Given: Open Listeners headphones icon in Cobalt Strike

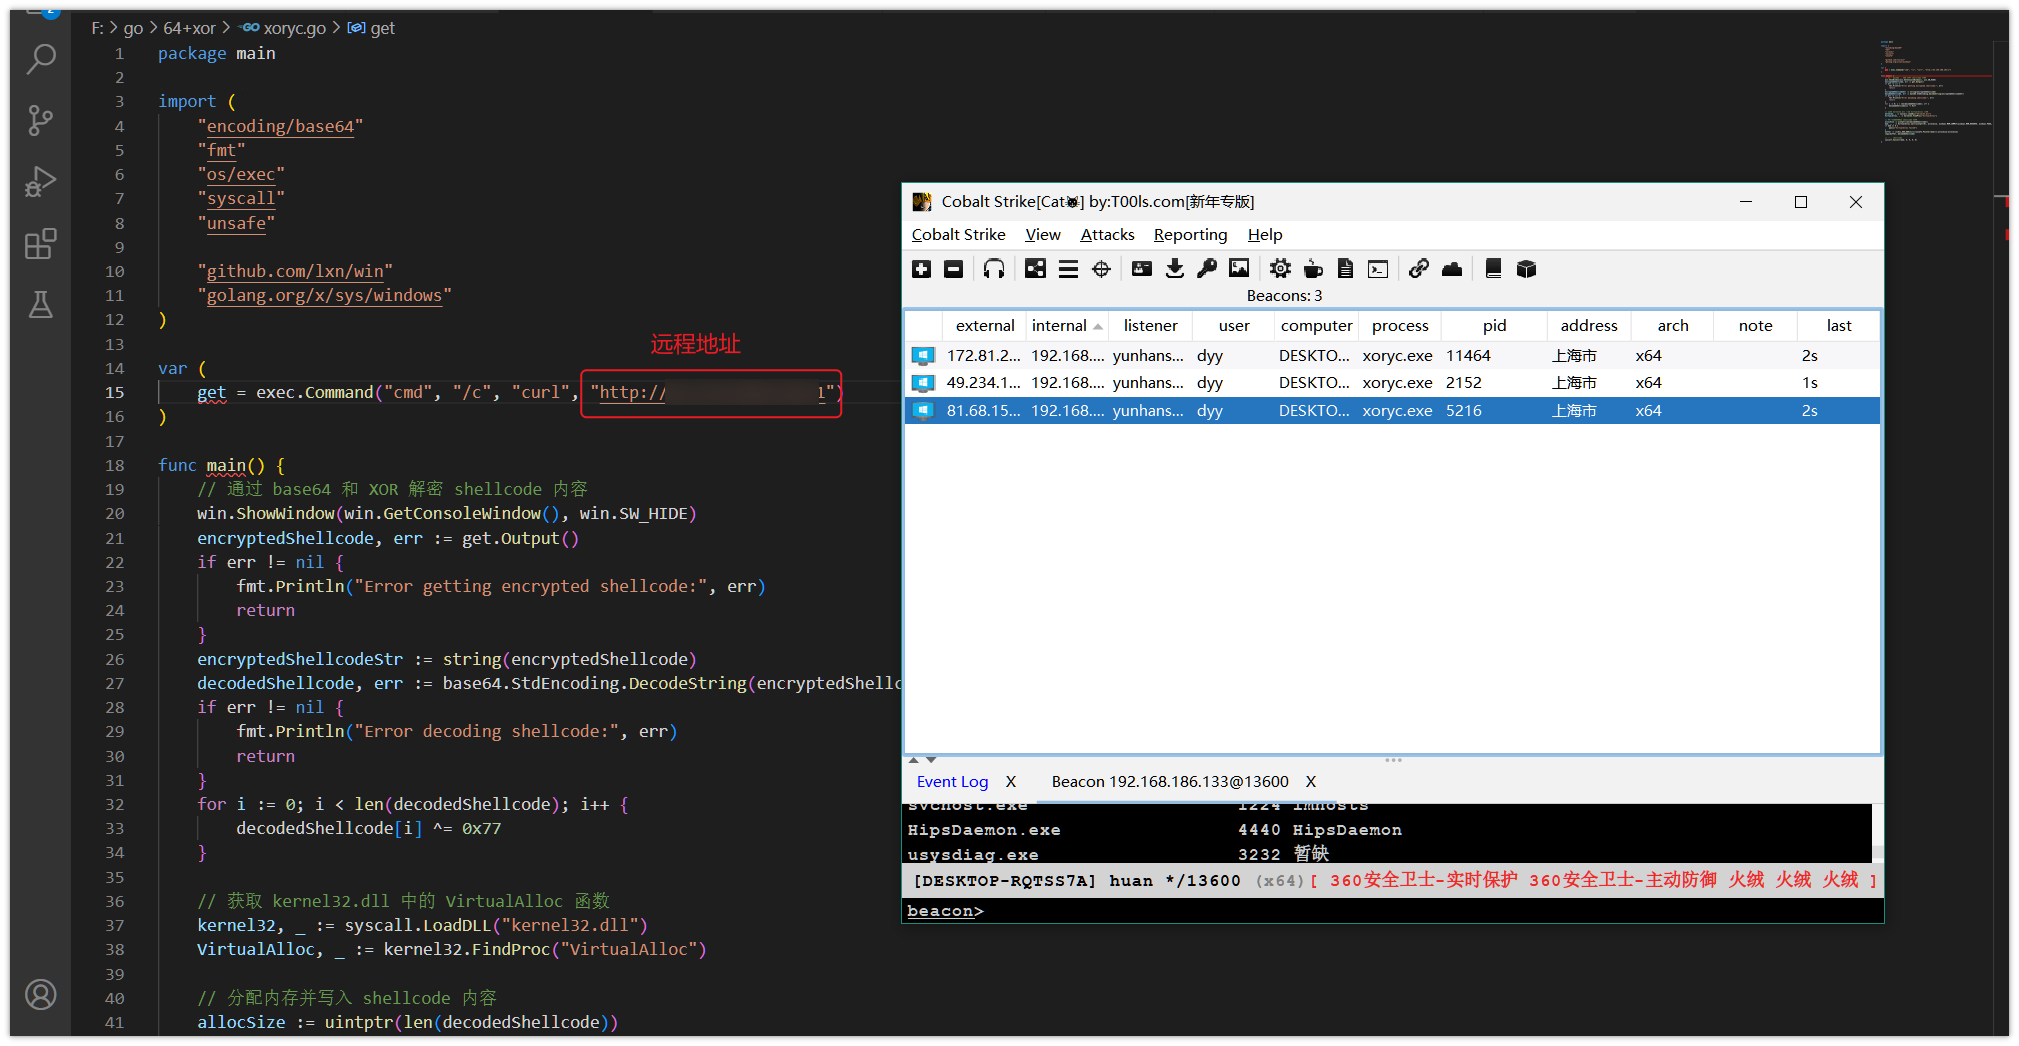Looking at the screenshot, I should [x=994, y=269].
